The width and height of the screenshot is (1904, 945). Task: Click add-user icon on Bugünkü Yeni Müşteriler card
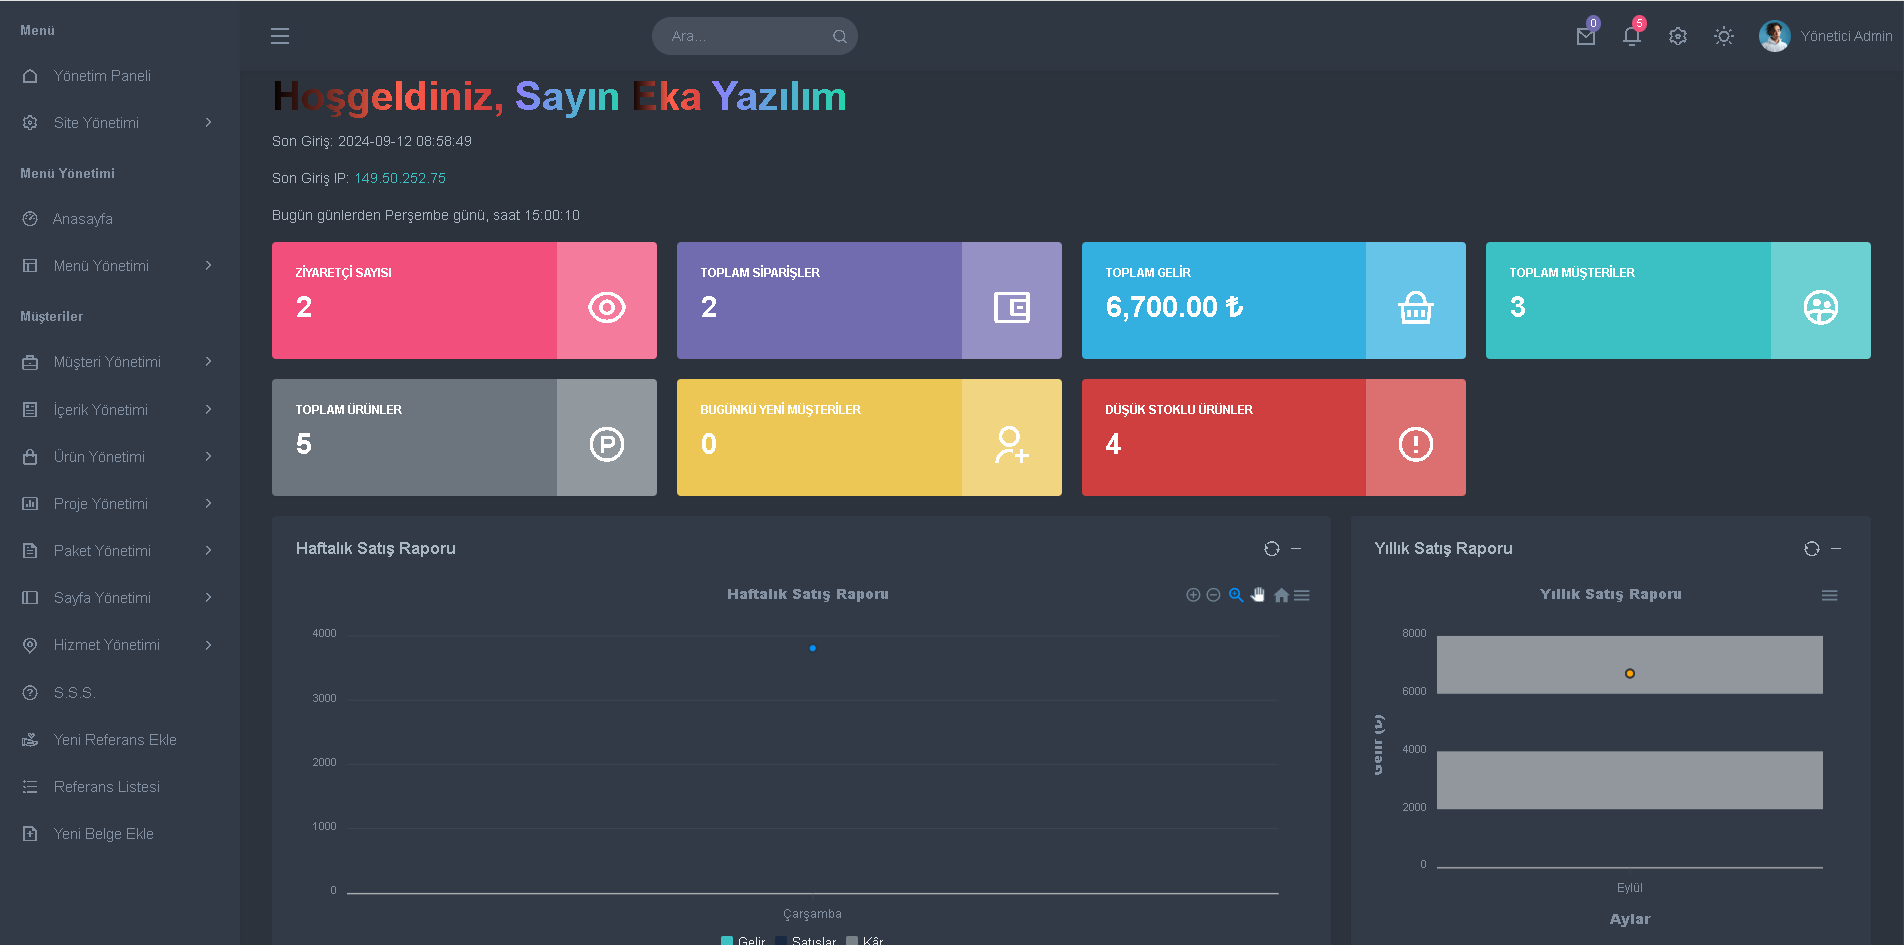(1012, 444)
